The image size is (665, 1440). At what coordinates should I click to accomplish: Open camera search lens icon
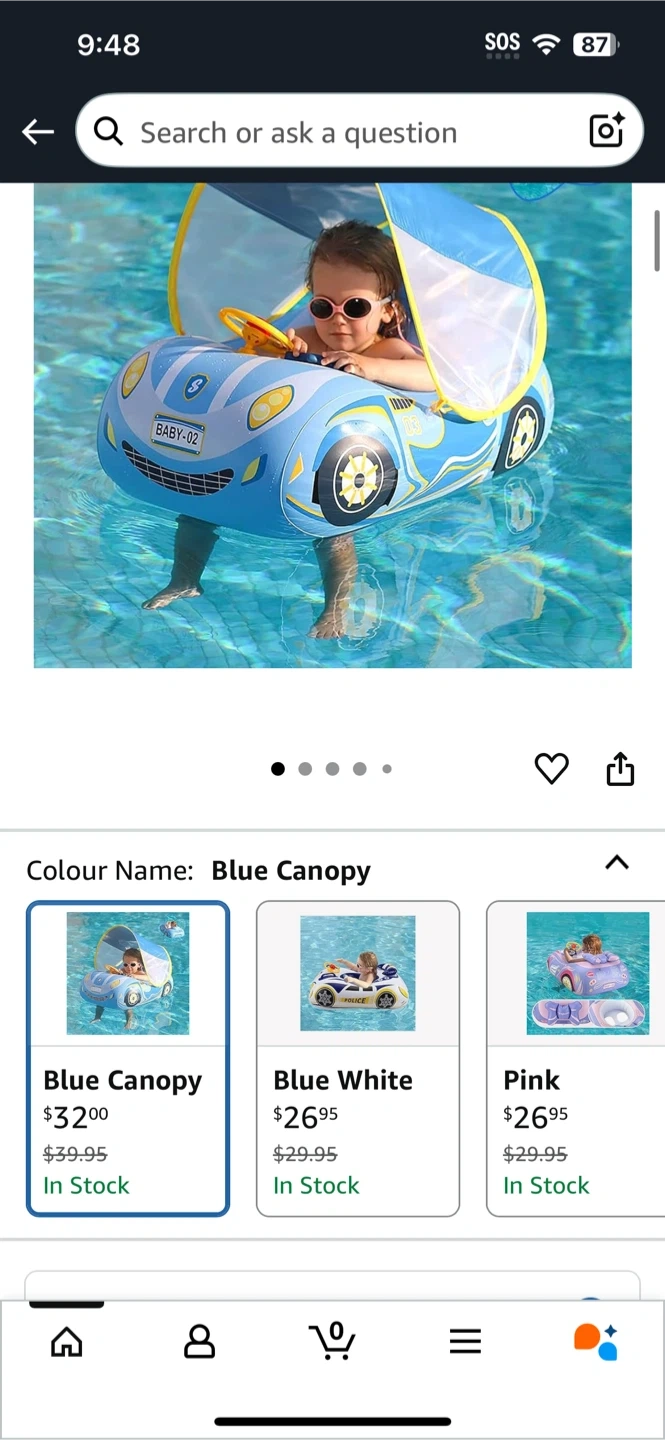(x=606, y=131)
